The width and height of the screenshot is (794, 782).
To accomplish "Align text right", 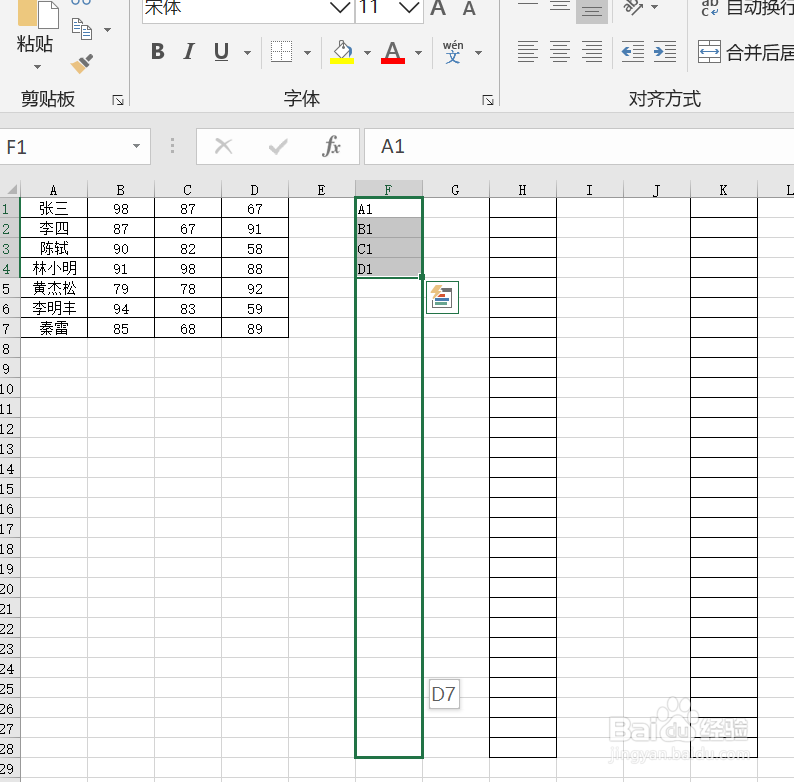I will 592,52.
